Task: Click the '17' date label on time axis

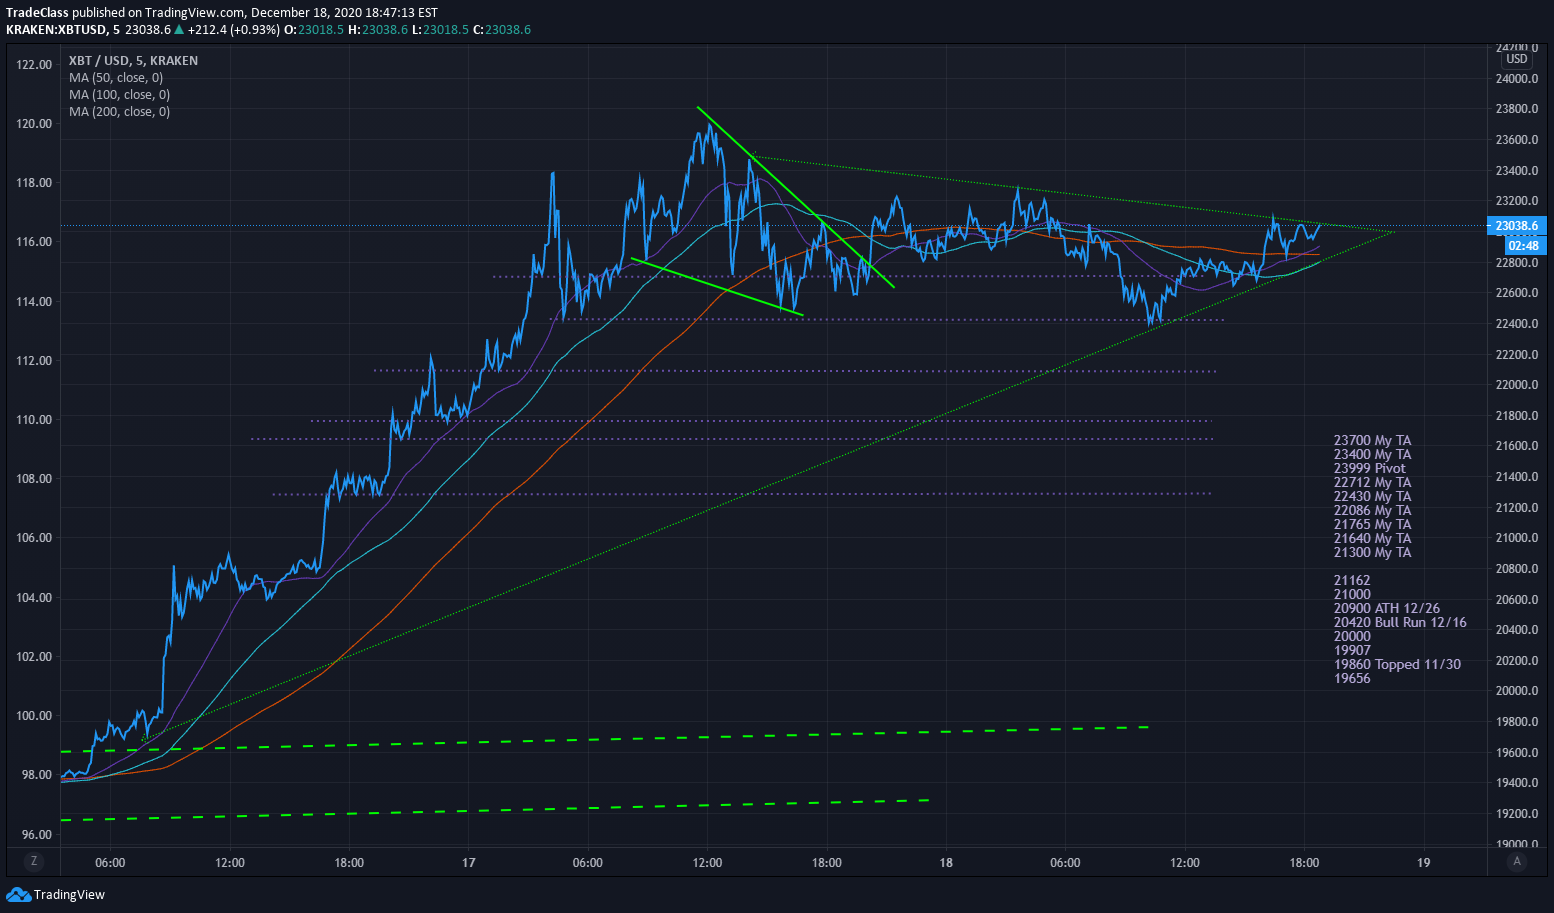Action: (x=469, y=863)
